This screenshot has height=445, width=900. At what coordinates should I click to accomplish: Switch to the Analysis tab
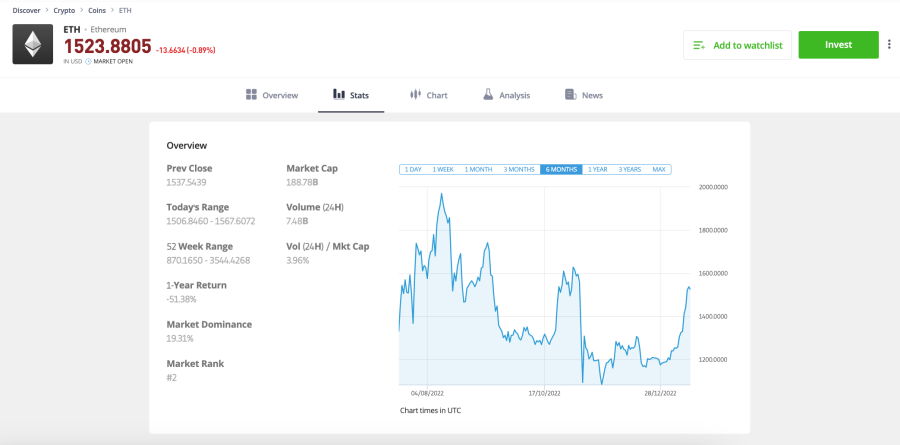506,95
